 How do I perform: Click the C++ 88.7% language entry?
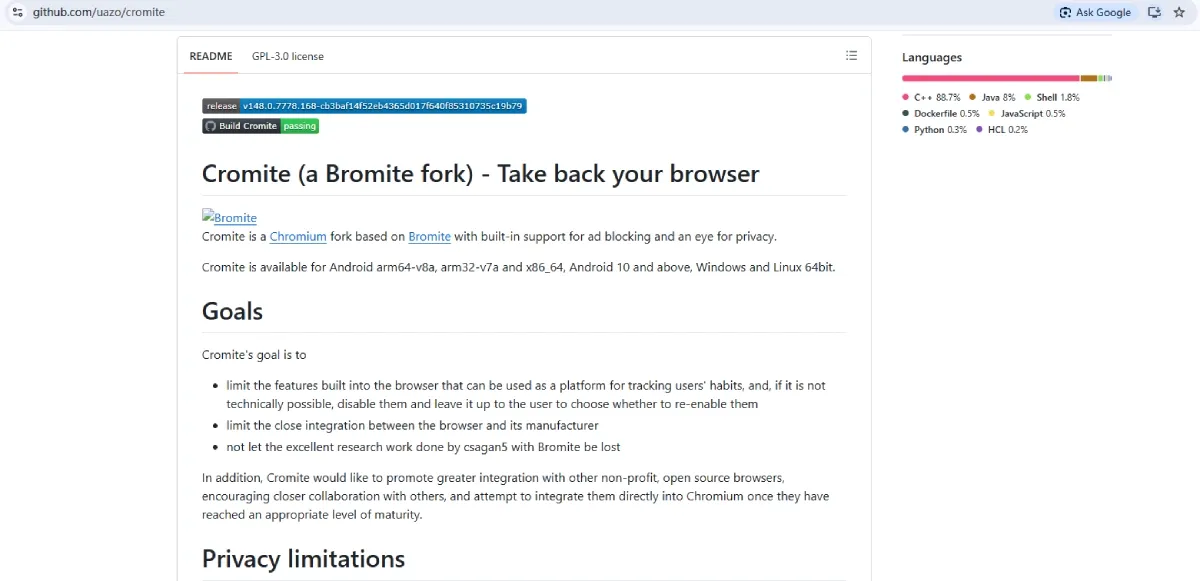click(931, 97)
